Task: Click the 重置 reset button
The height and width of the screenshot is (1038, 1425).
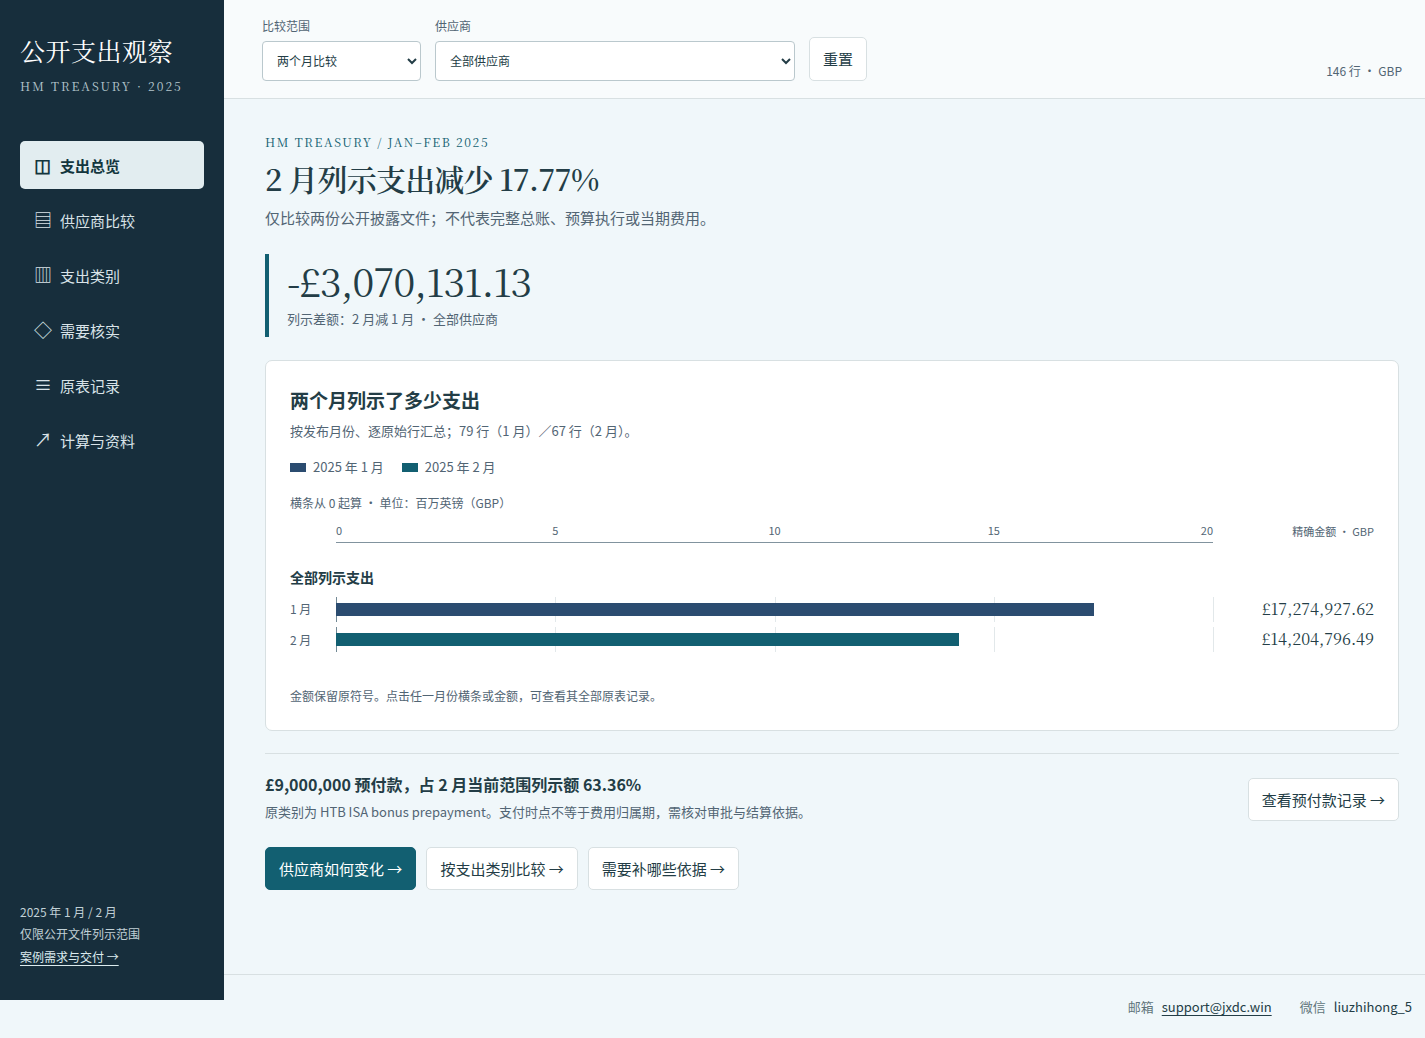Action: 838,59
